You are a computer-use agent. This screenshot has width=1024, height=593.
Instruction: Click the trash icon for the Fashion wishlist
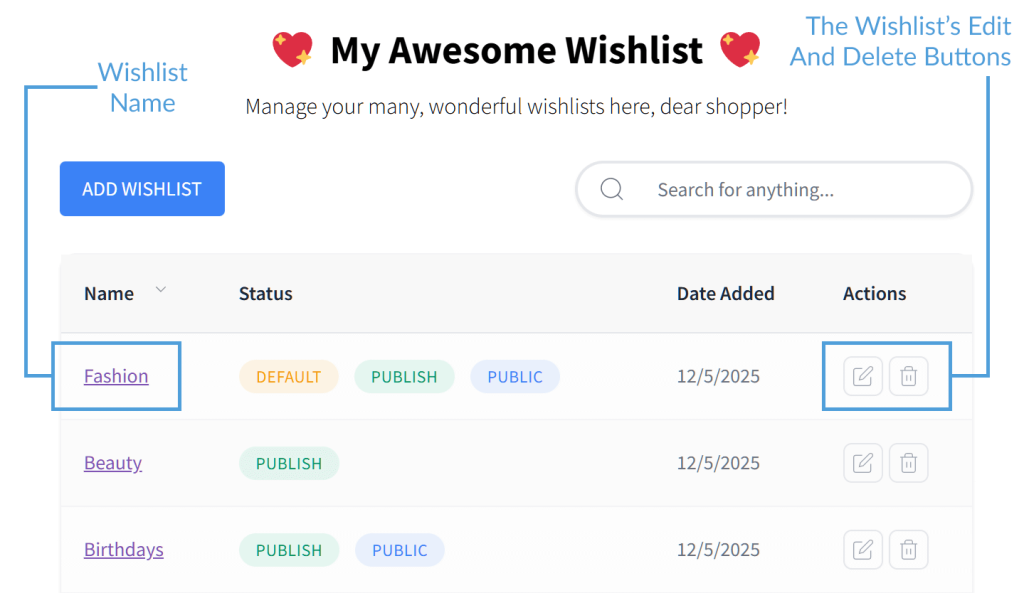point(908,376)
